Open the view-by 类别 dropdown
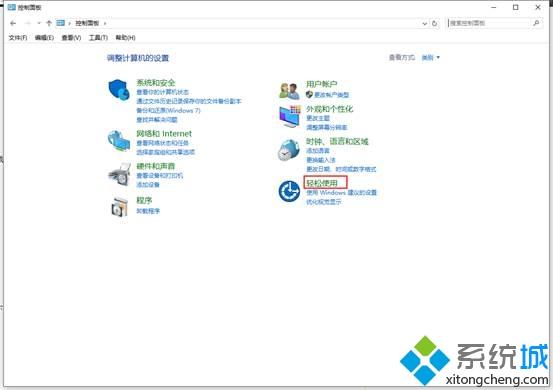Screen dimensions: 553x390 click(x=431, y=57)
